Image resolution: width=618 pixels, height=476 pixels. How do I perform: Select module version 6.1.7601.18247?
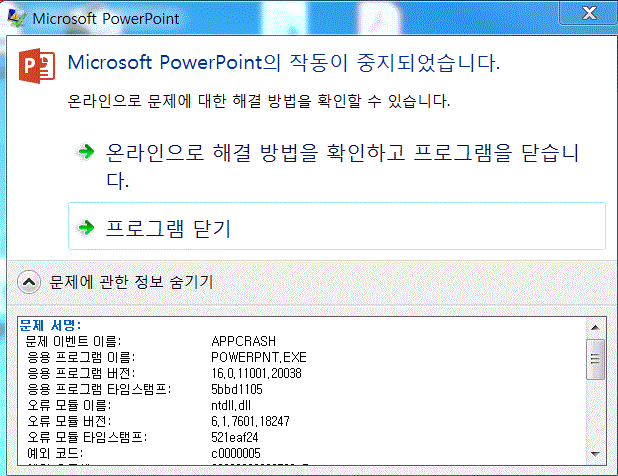(x=250, y=422)
